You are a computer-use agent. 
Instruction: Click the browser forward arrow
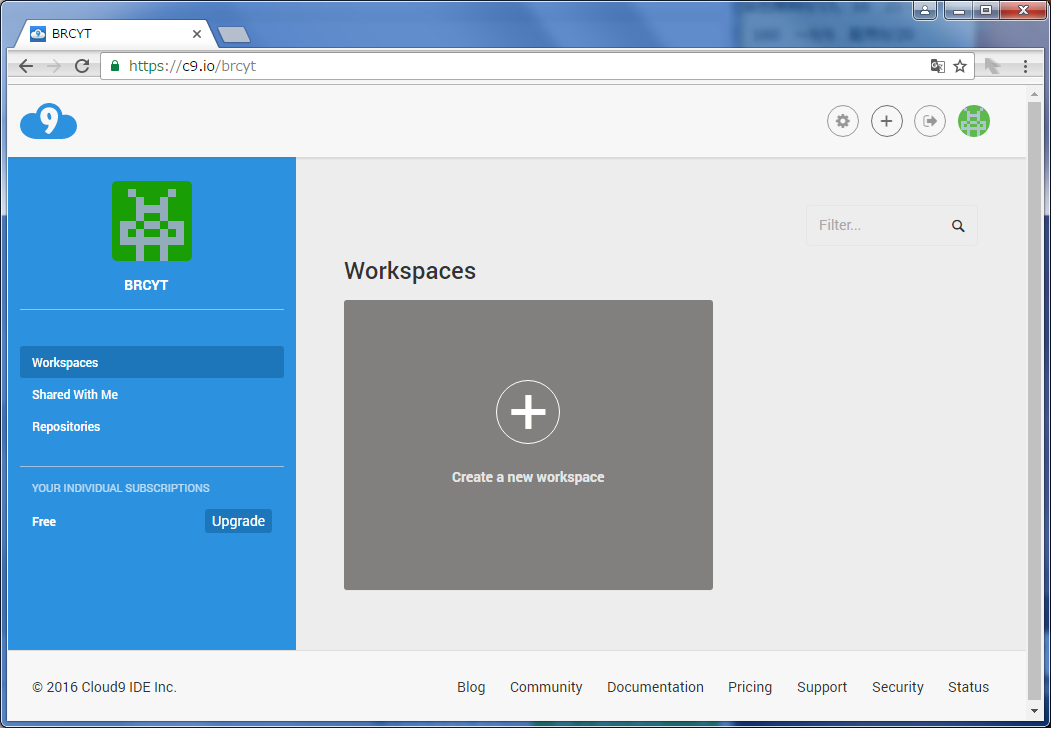54,66
